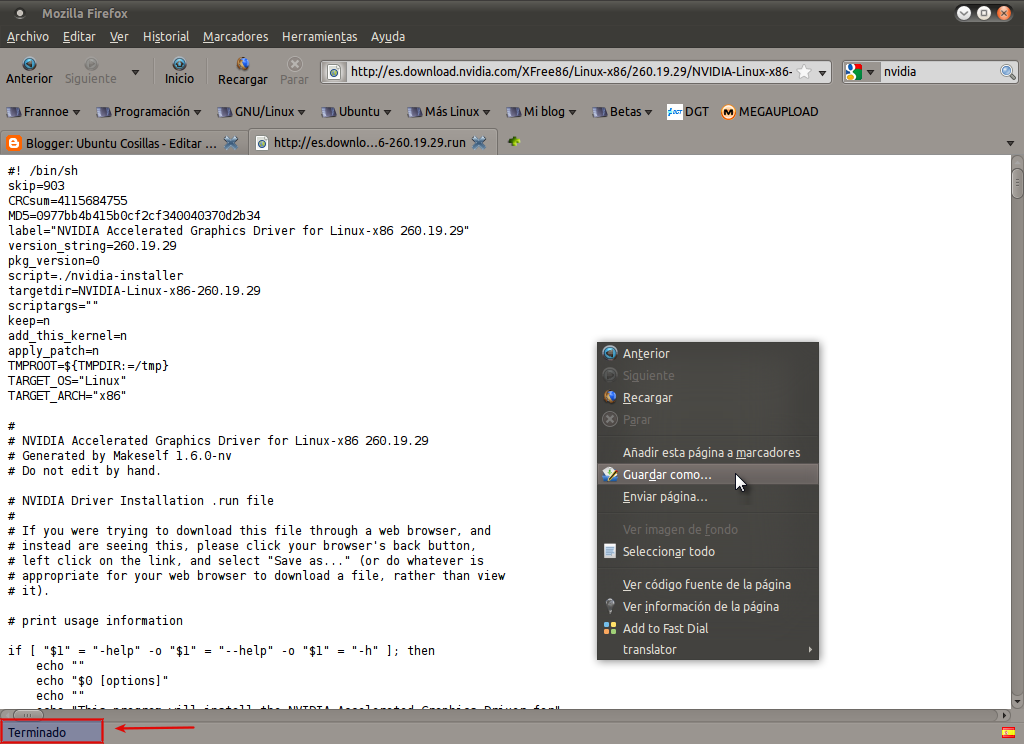Viewport: 1024px width, 744px height.
Task: Expand the Más Linux bookmark folder
Action: (x=449, y=112)
